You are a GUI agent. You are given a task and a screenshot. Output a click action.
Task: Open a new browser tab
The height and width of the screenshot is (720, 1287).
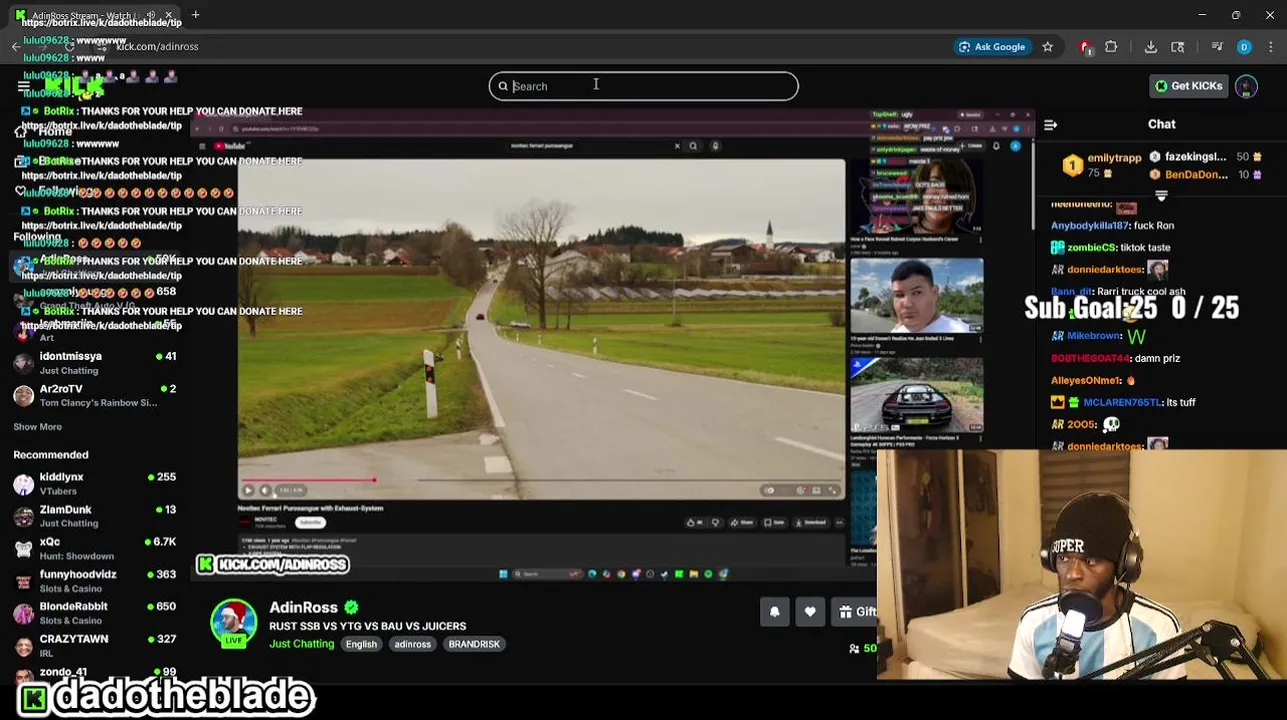[x=196, y=15]
